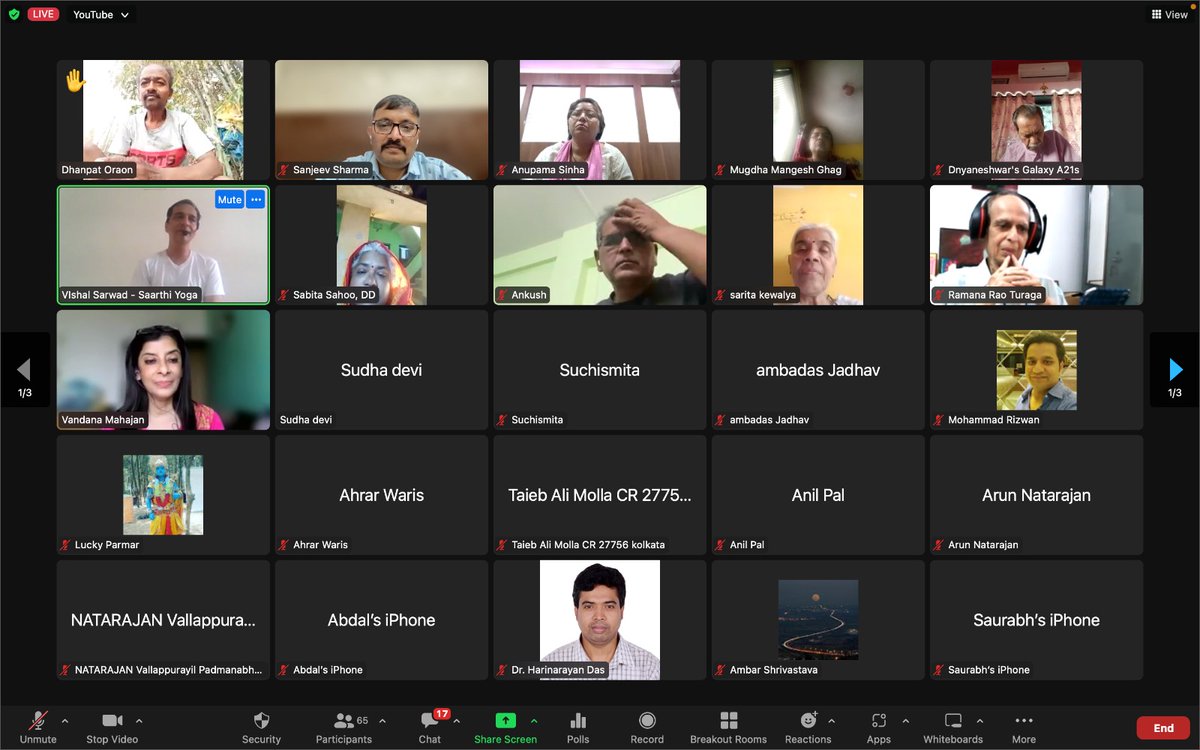Screen dimensions: 1200x750
Task: Open the More options ellipsis
Action: point(1024,721)
